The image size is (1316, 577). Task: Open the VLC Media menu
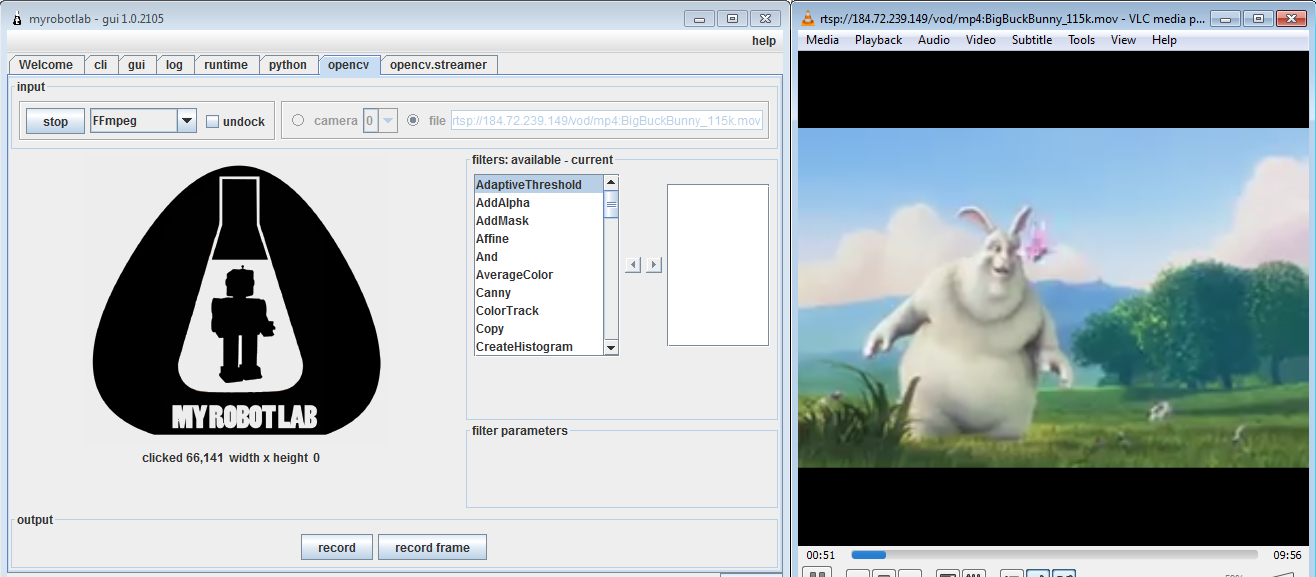pos(822,40)
